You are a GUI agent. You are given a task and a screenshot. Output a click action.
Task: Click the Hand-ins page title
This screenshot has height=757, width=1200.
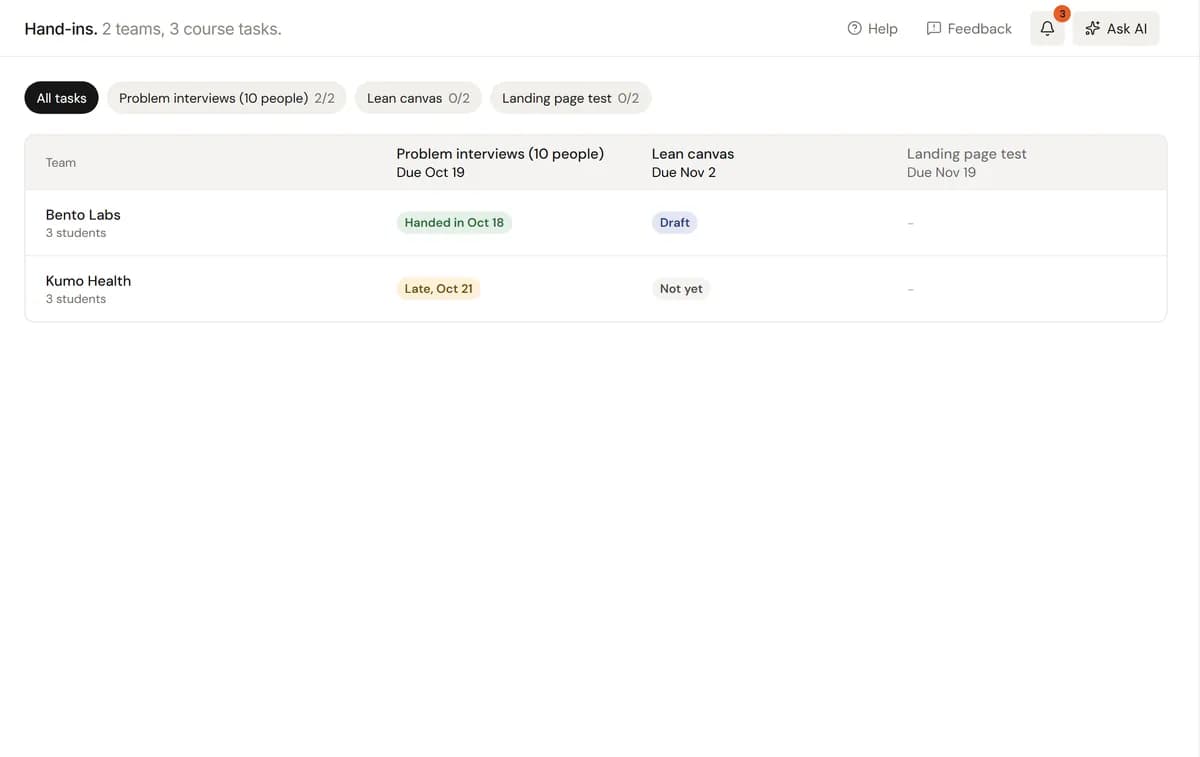(x=61, y=29)
